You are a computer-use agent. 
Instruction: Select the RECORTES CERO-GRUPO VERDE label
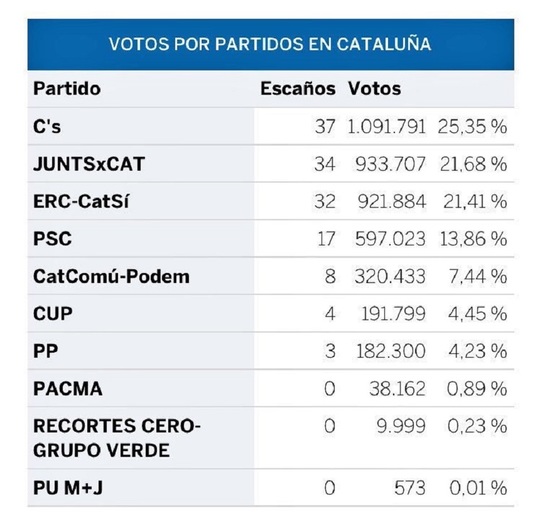pos(117,438)
